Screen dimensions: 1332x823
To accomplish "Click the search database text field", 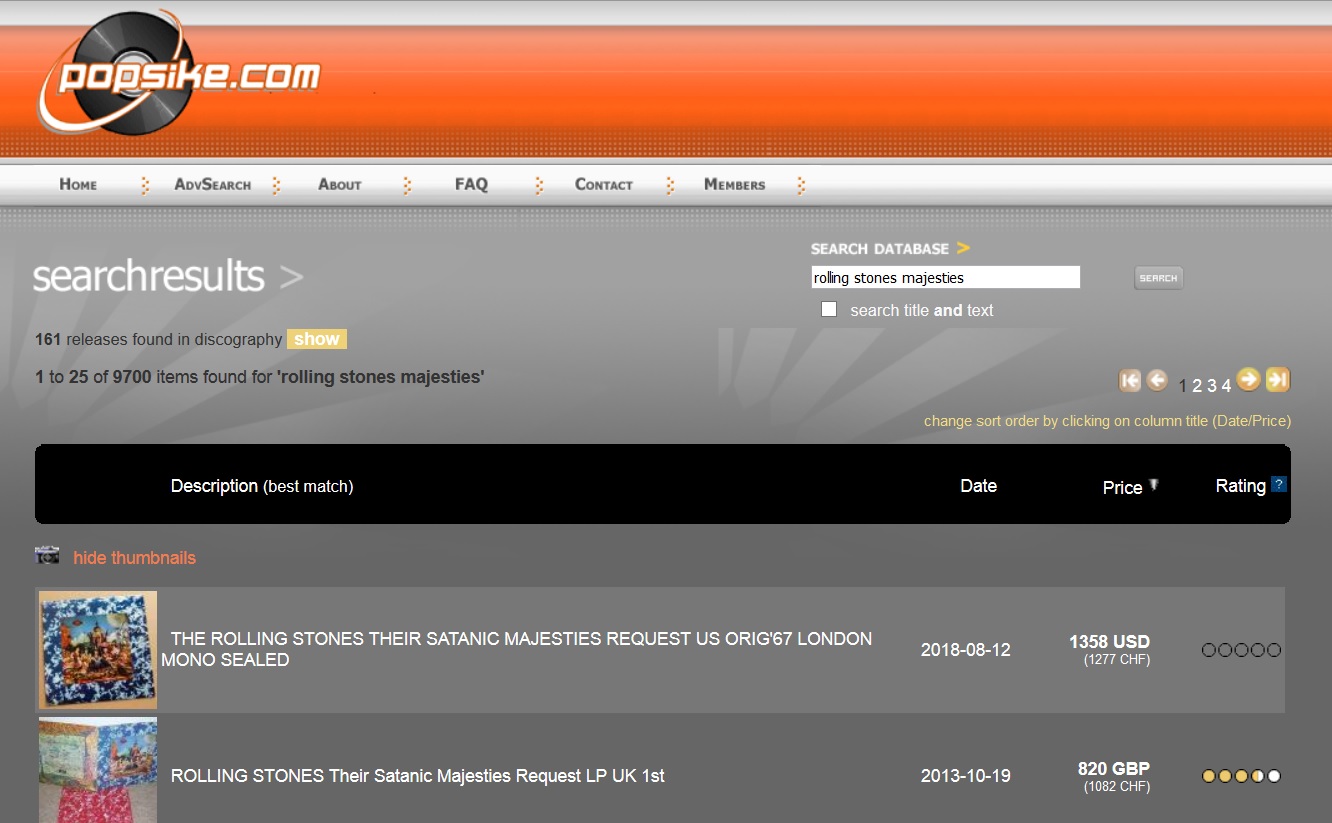I will (946, 277).
